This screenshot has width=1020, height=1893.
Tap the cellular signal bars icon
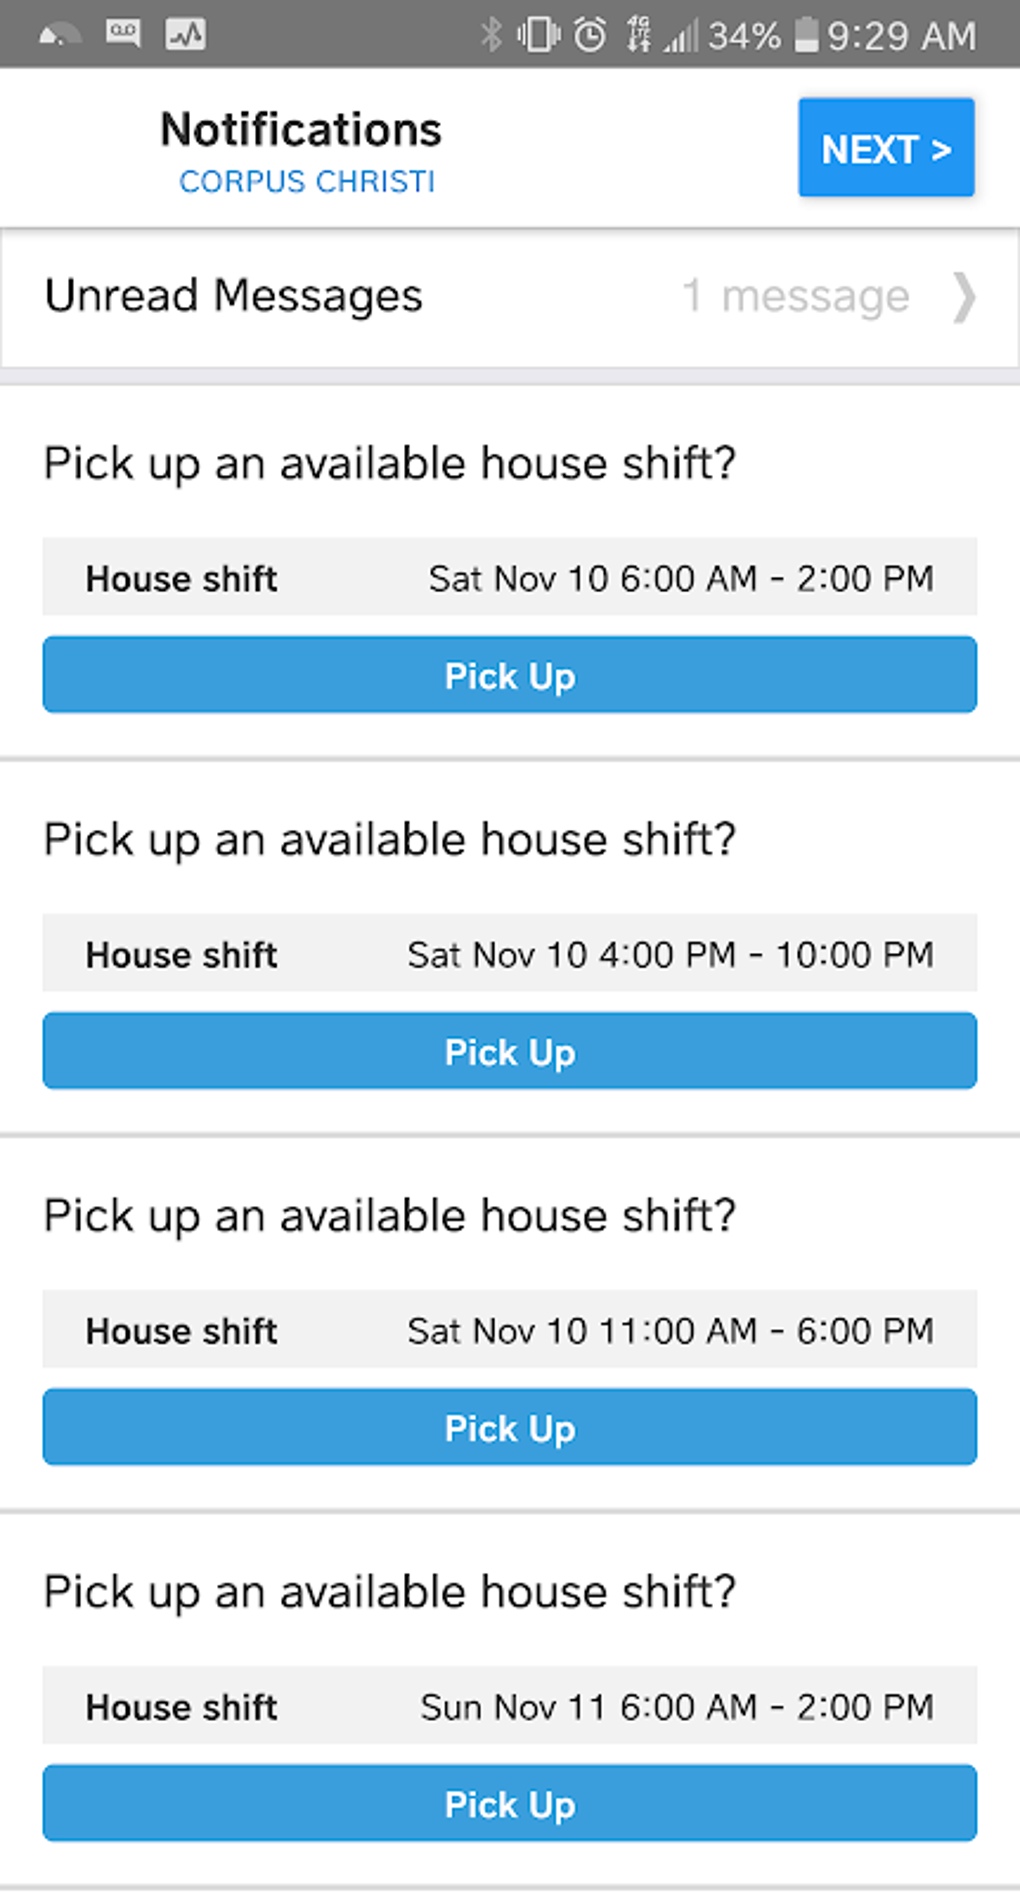point(682,37)
